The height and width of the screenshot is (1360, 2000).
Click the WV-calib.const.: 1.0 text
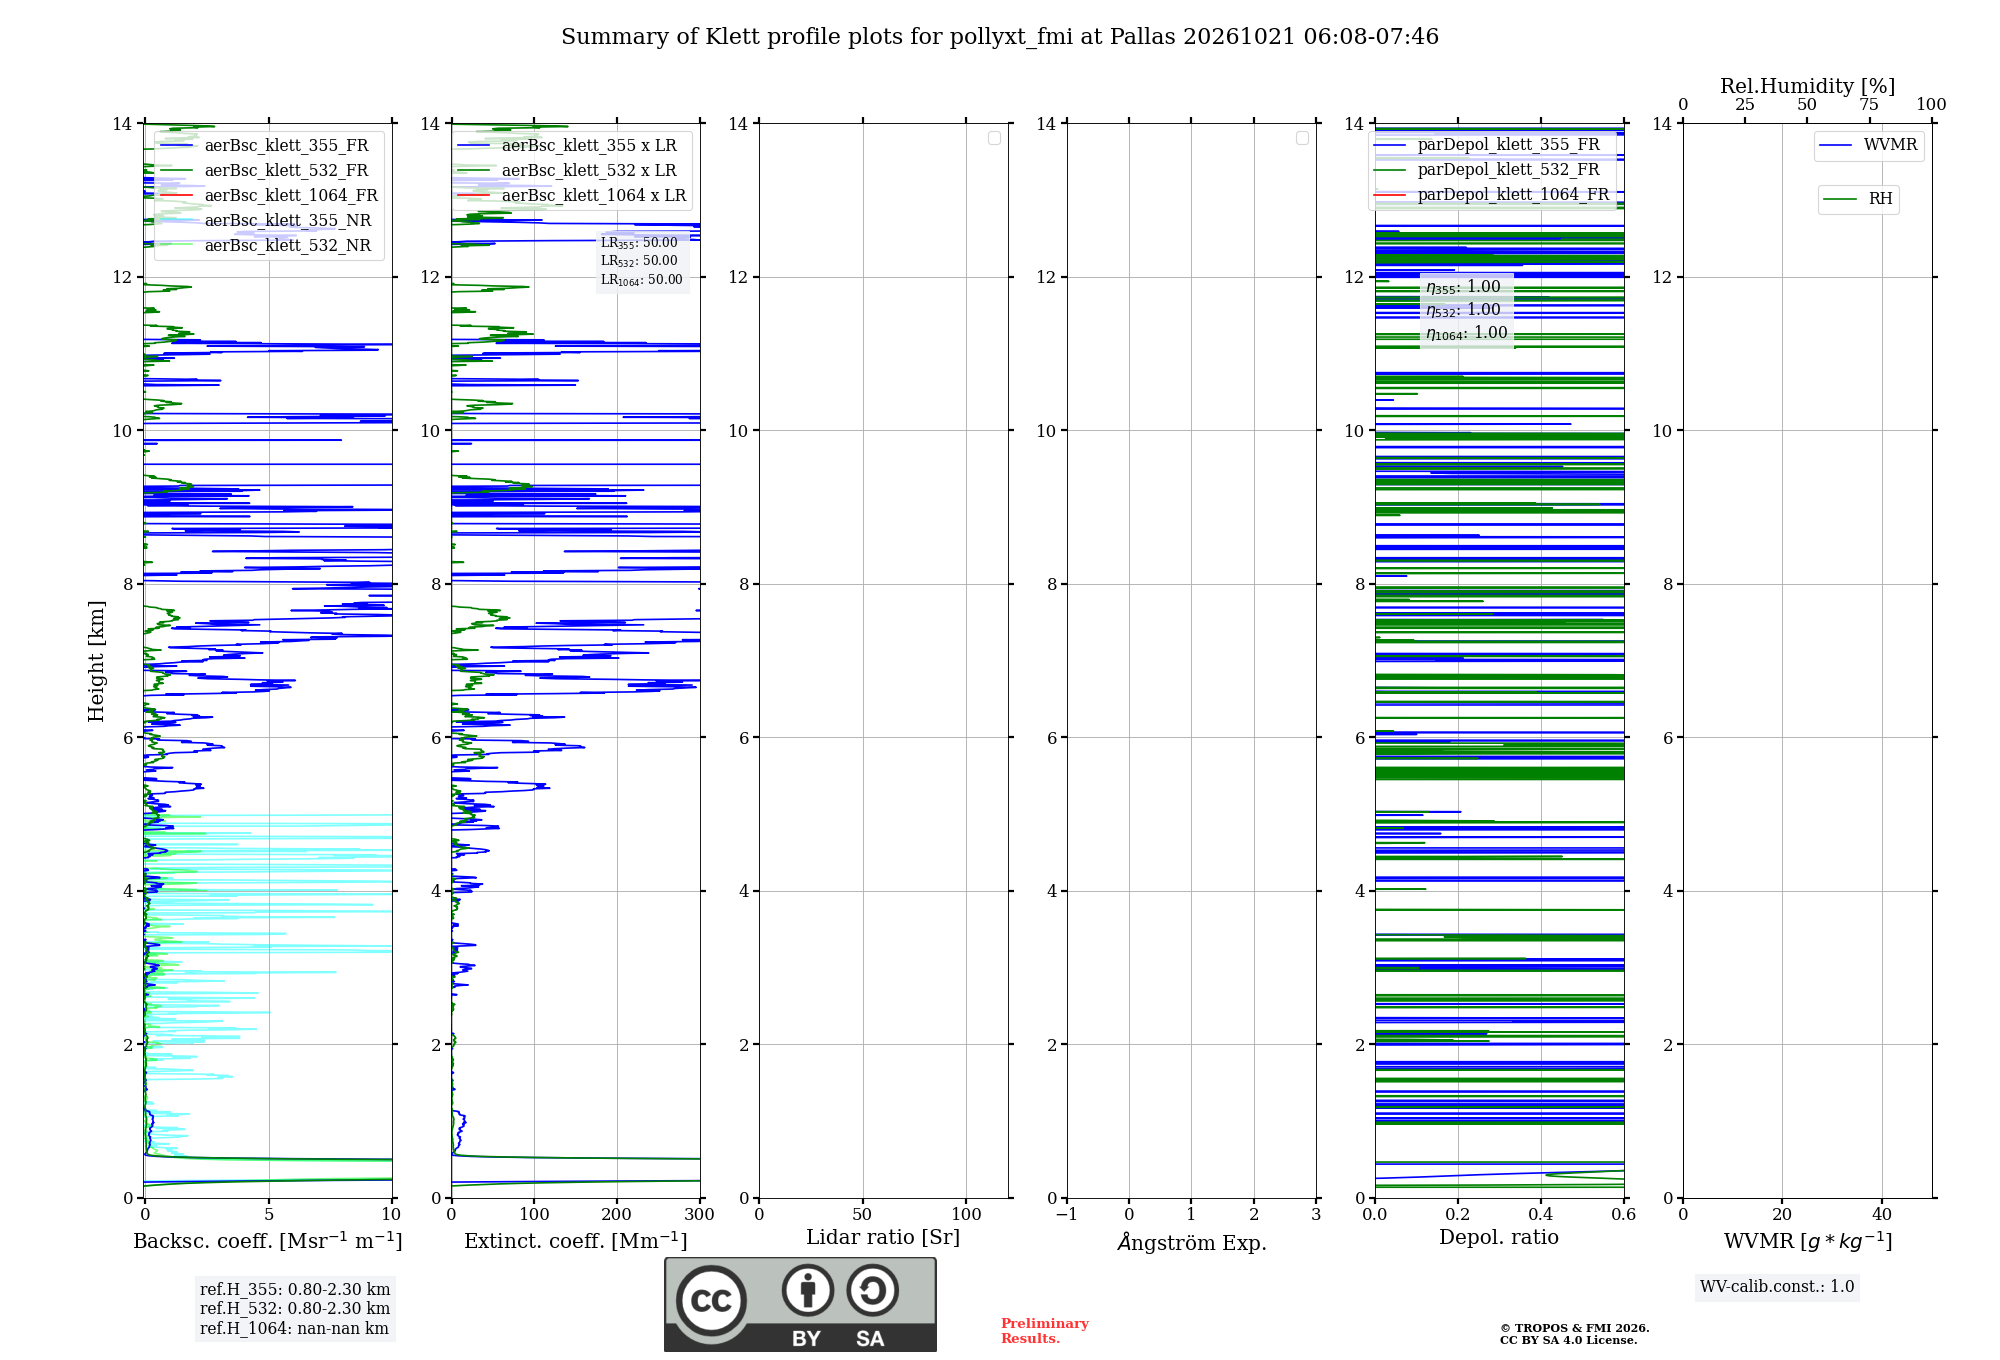1777,1287
